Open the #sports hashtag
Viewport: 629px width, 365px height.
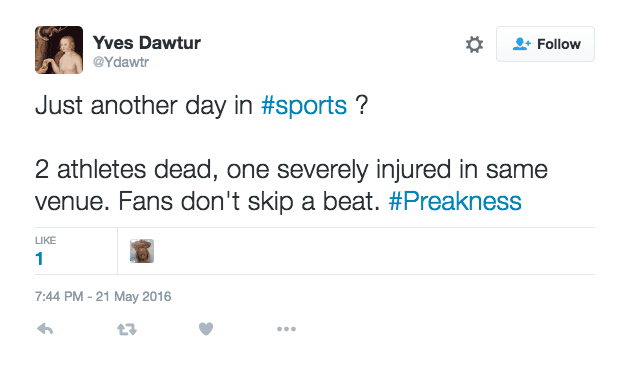tap(304, 105)
